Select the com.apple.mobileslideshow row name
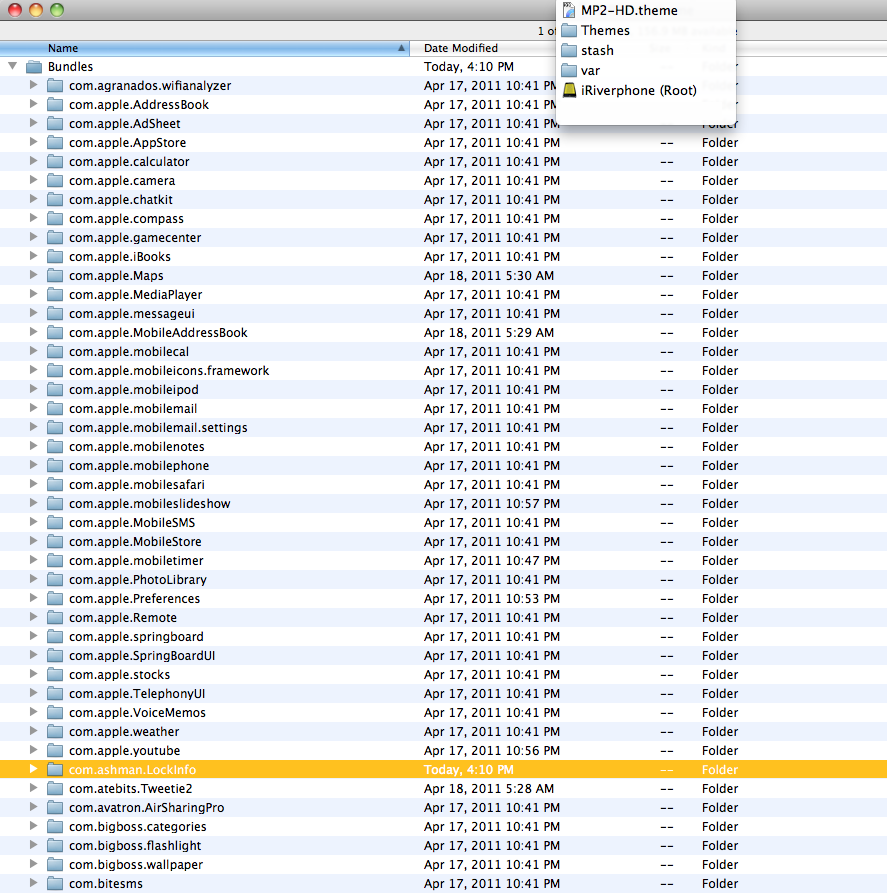Viewport: 887px width, 895px height. pos(150,503)
